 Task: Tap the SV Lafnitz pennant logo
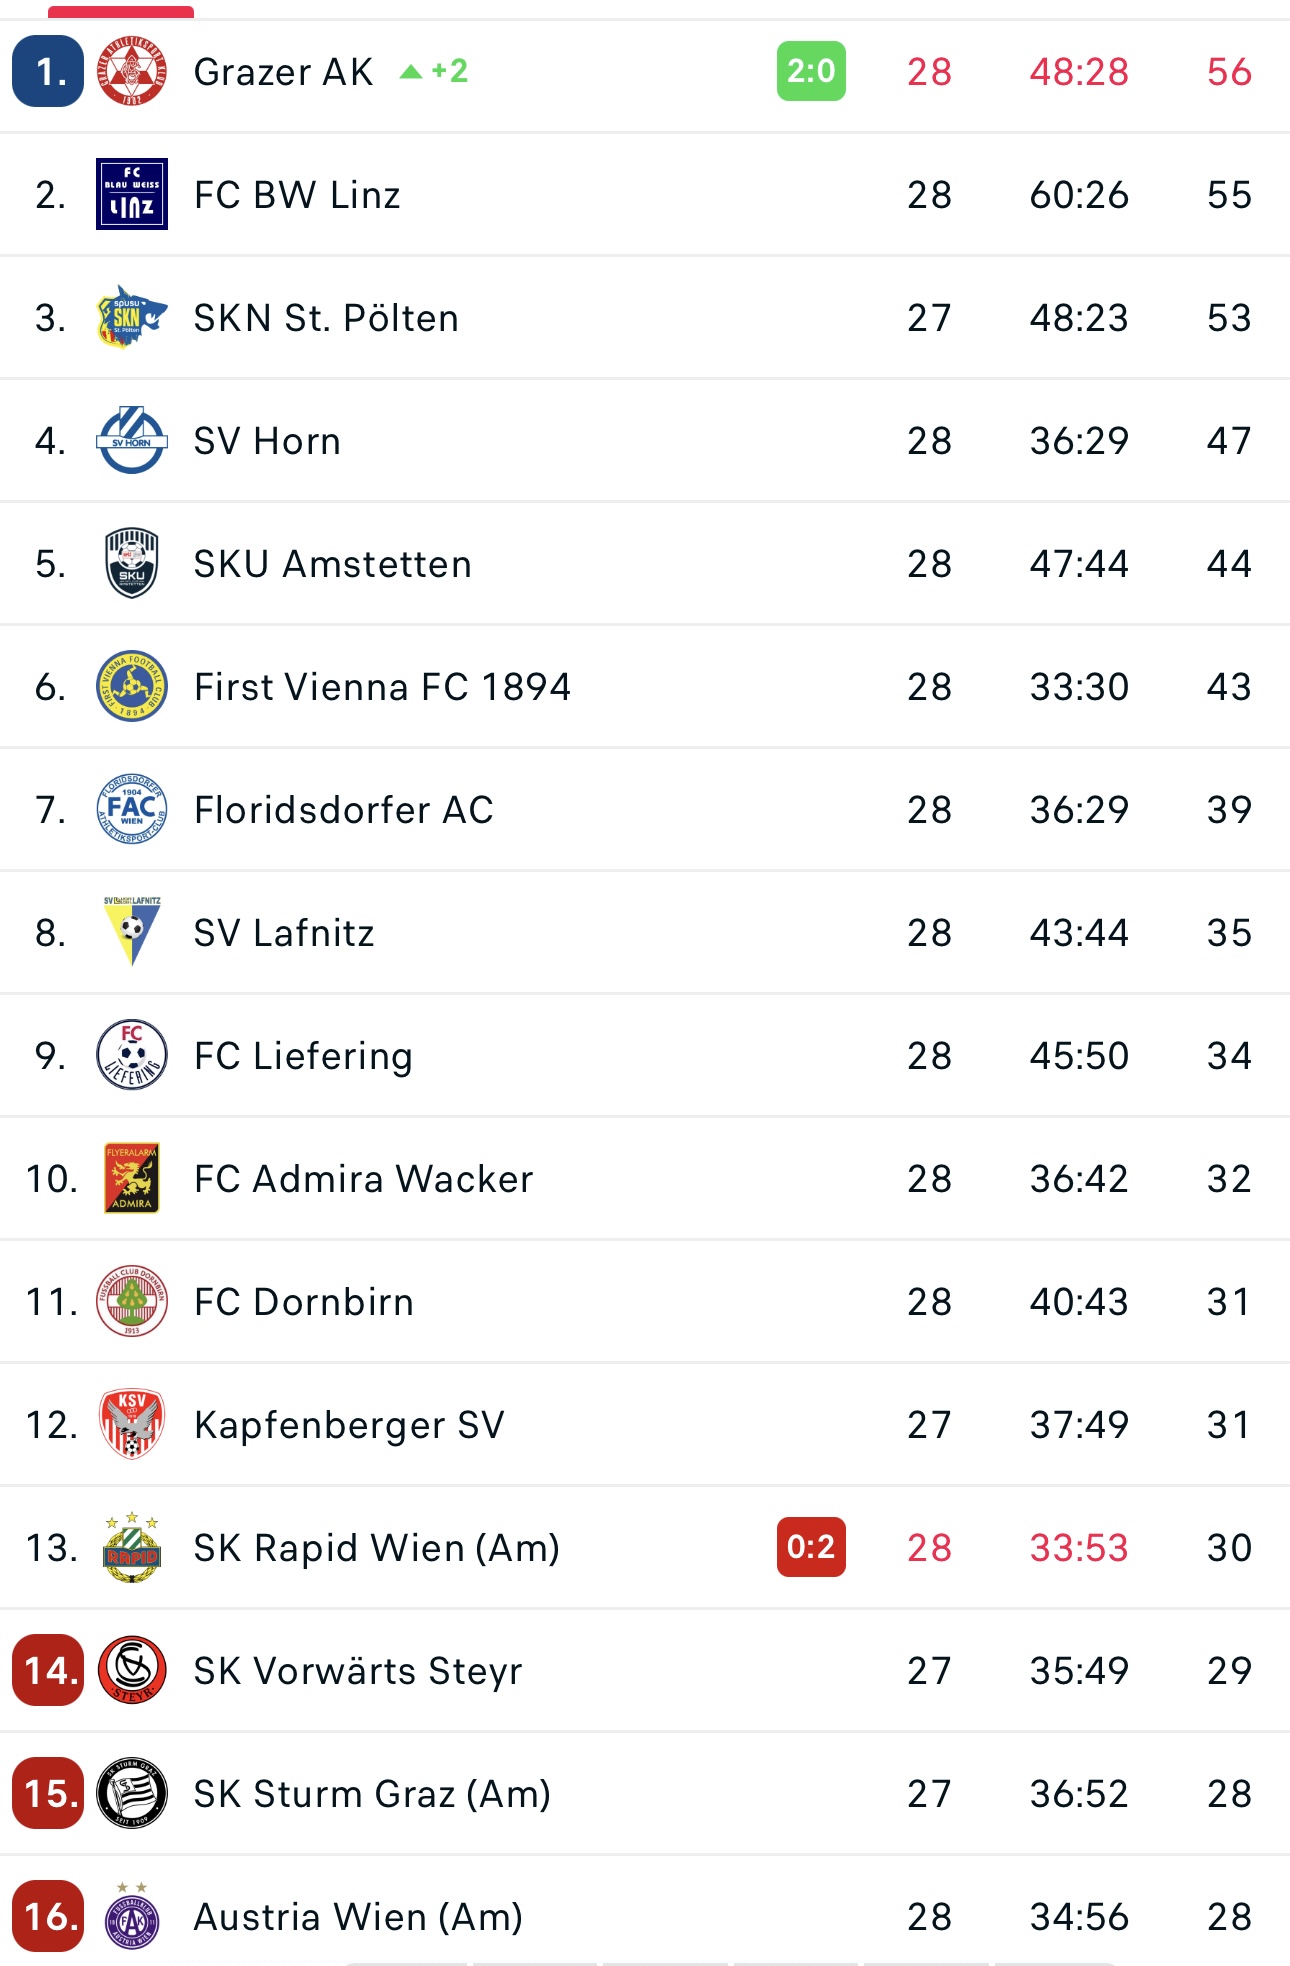(x=131, y=932)
